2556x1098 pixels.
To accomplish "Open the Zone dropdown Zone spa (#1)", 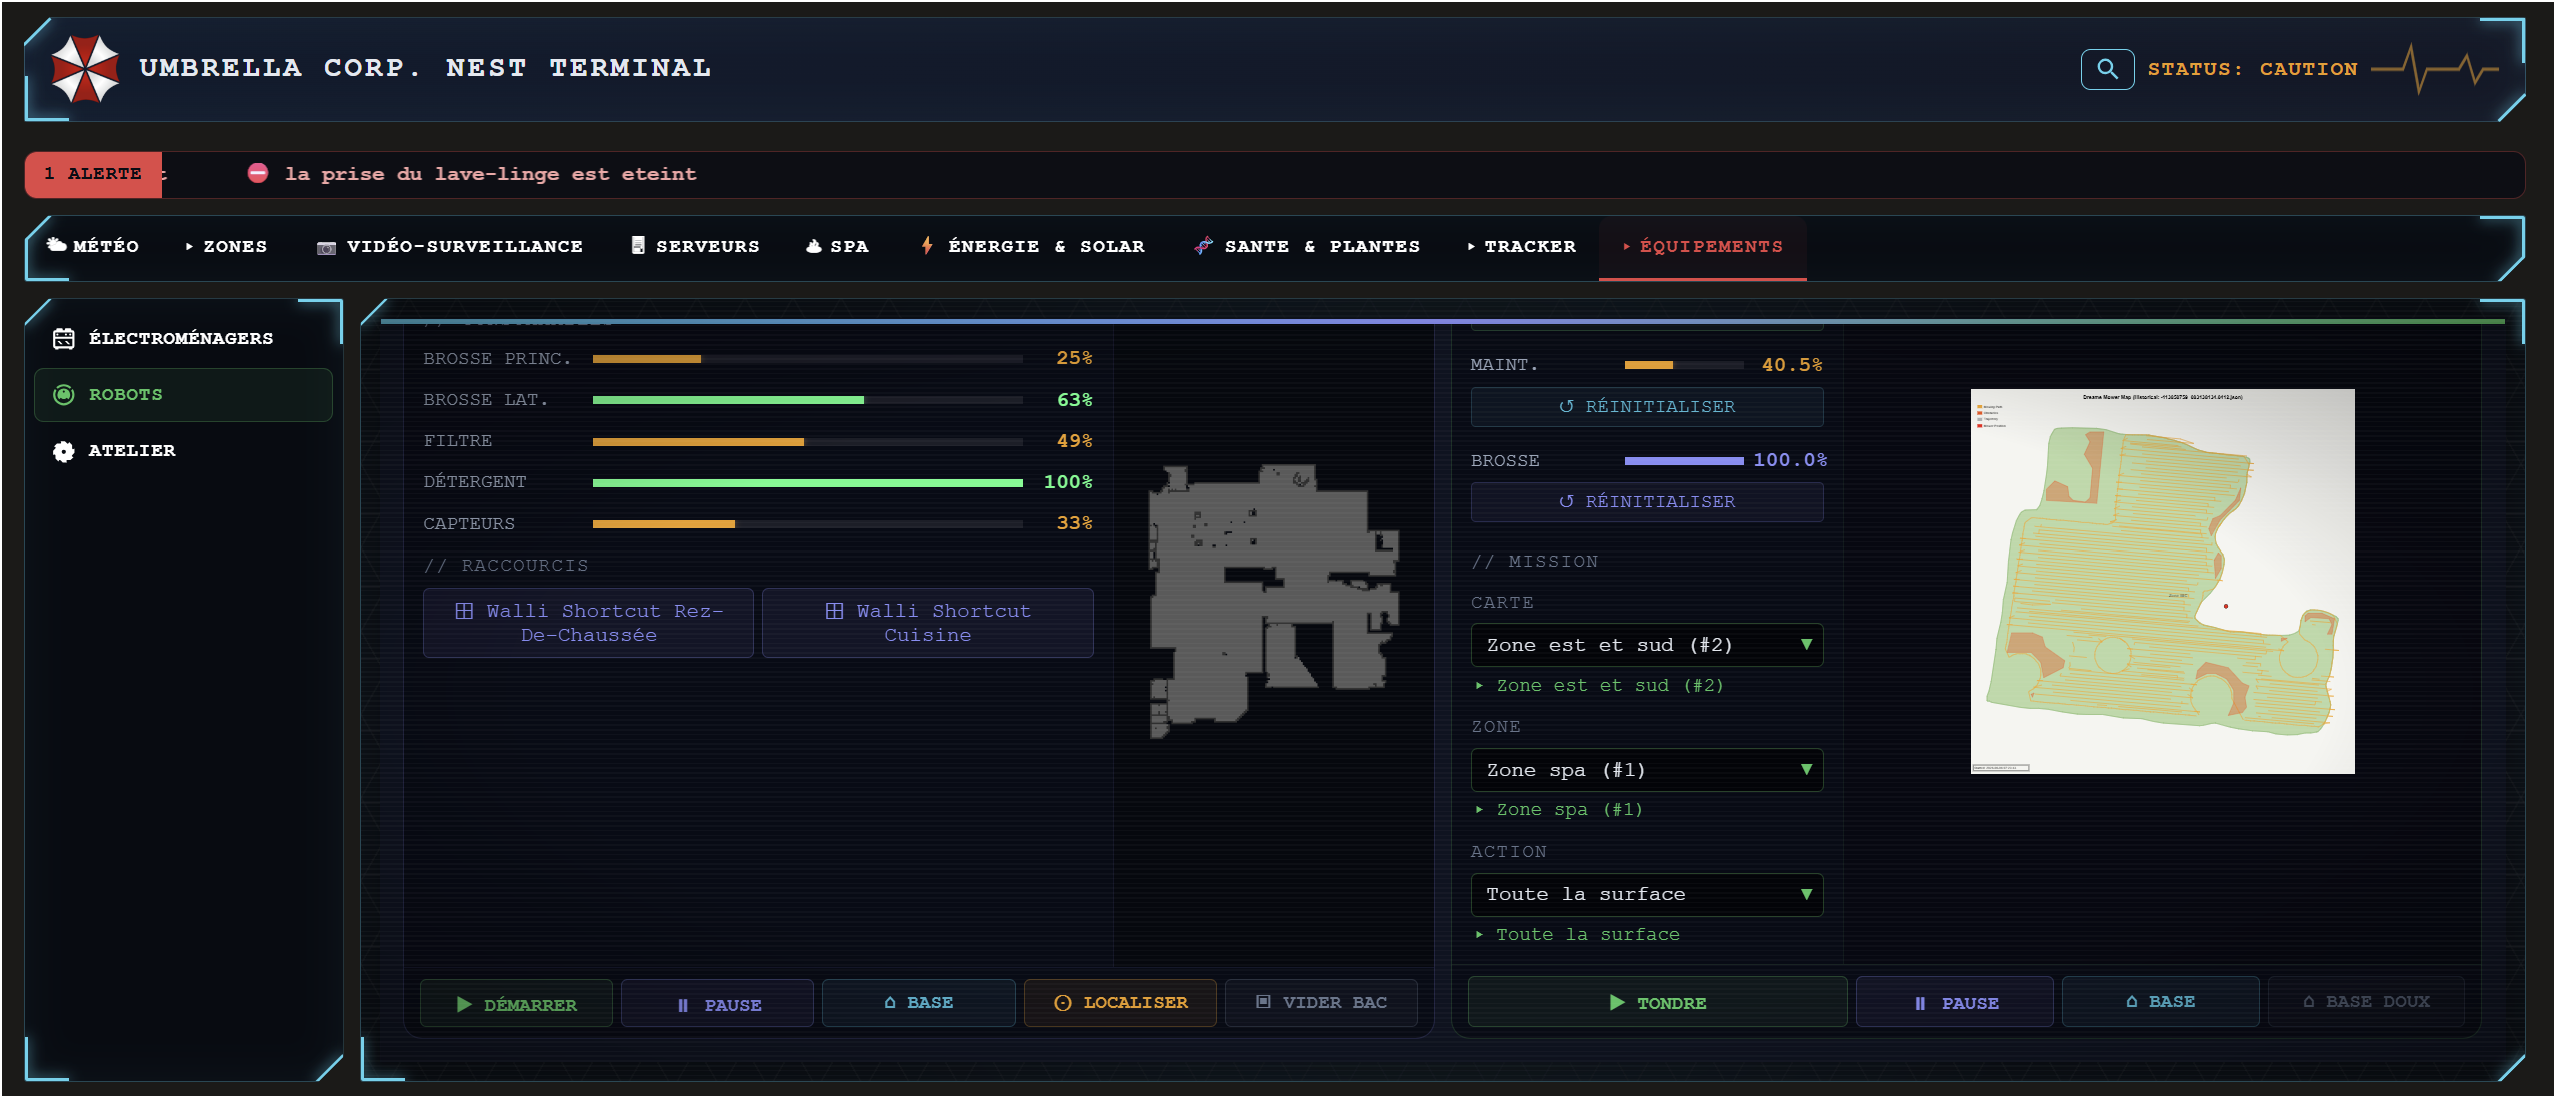I will (1647, 770).
